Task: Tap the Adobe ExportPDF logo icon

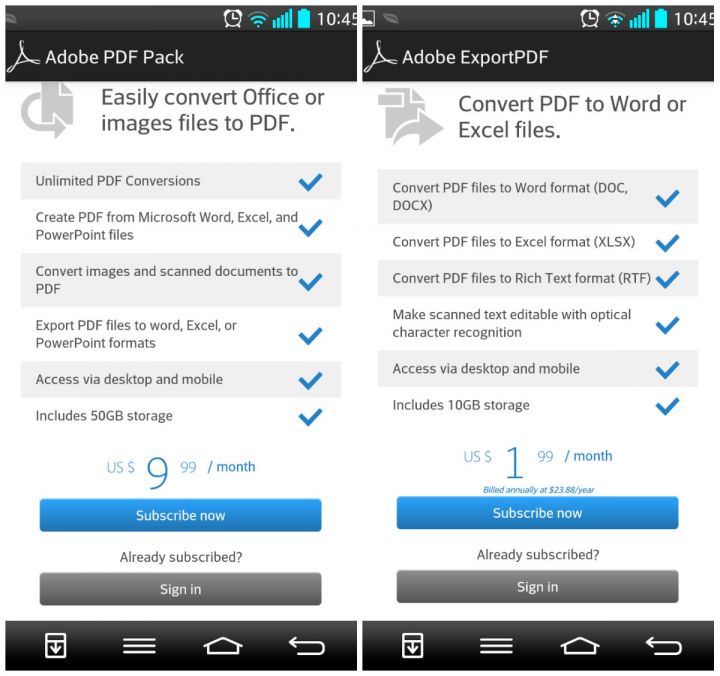Action: pos(380,57)
